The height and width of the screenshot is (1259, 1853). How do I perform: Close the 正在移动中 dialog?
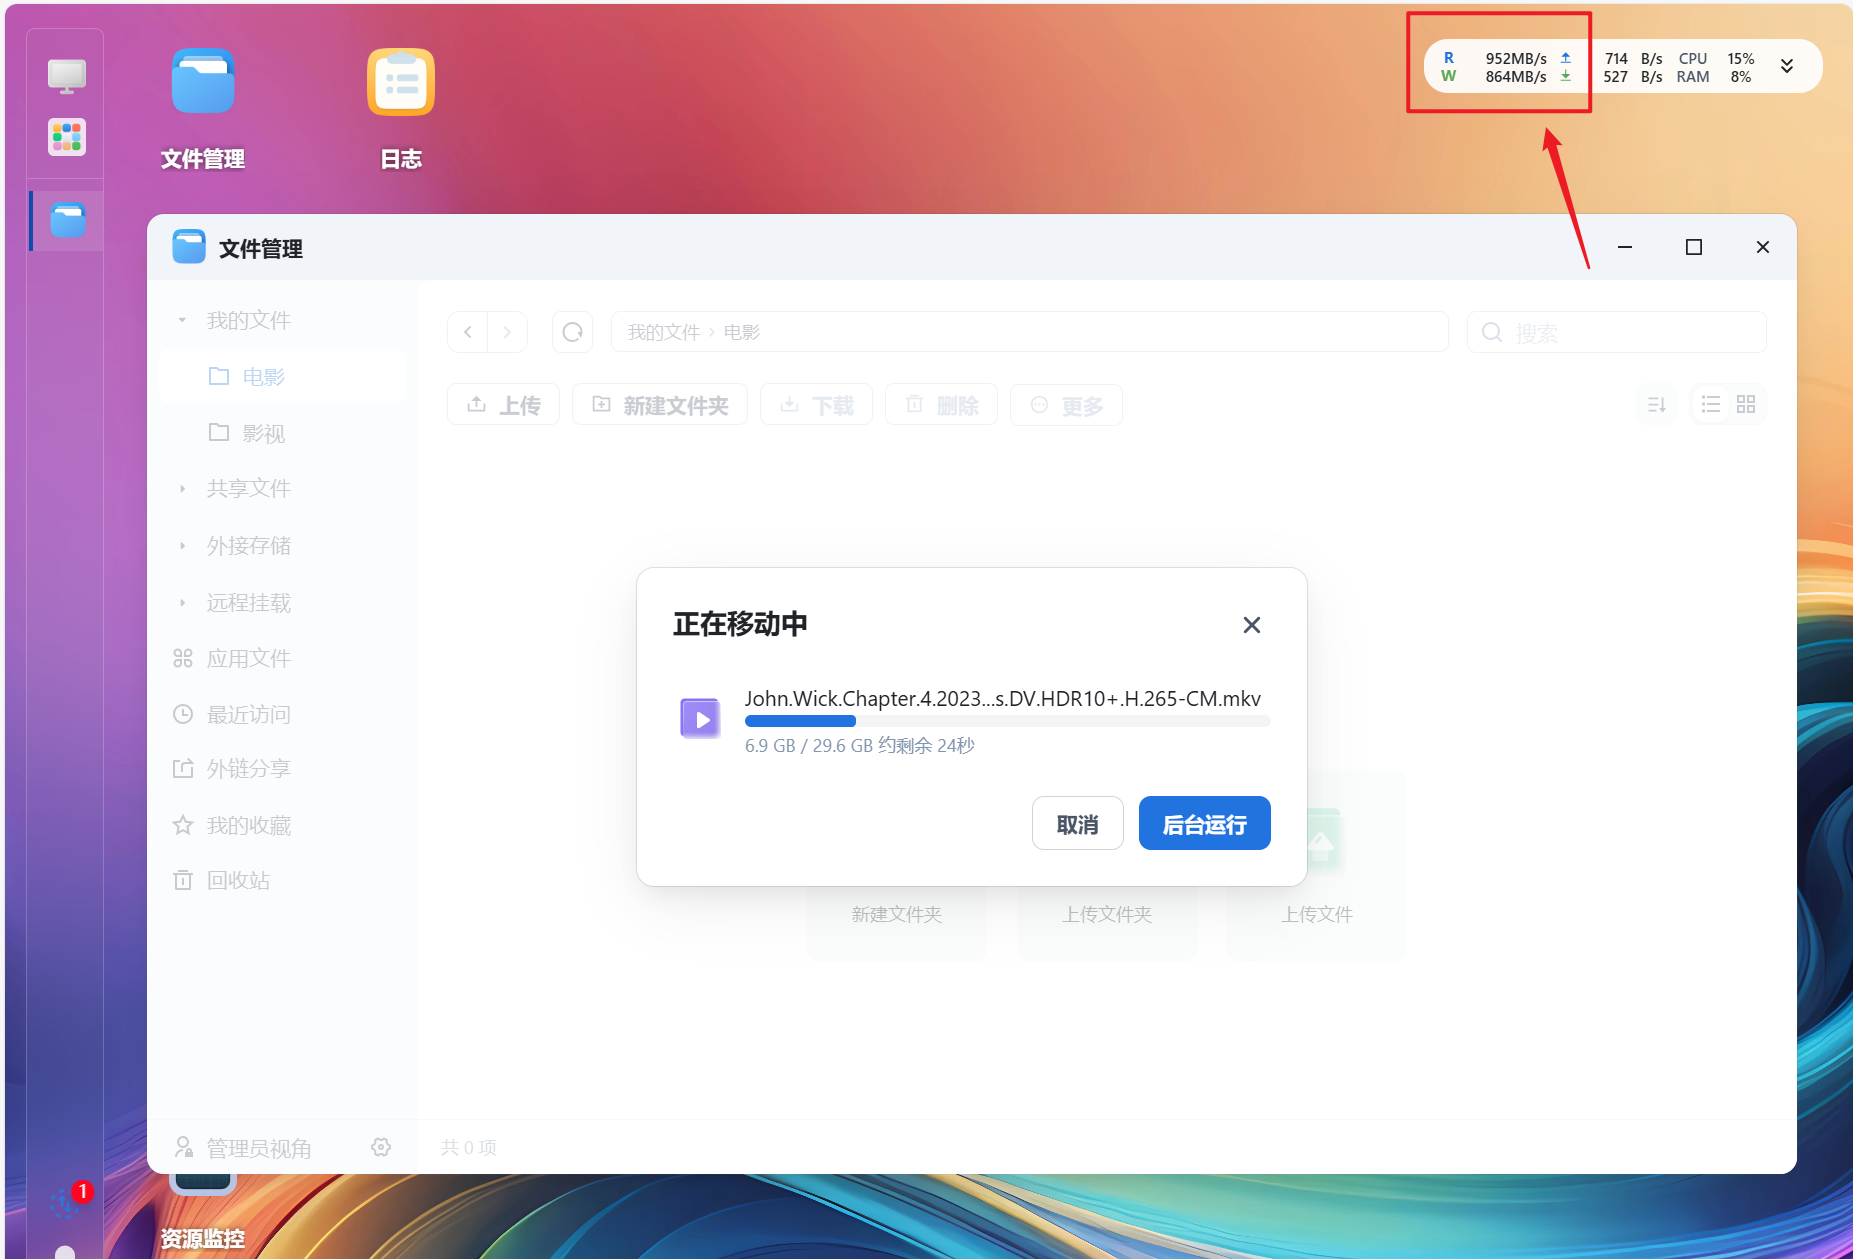(x=1252, y=625)
